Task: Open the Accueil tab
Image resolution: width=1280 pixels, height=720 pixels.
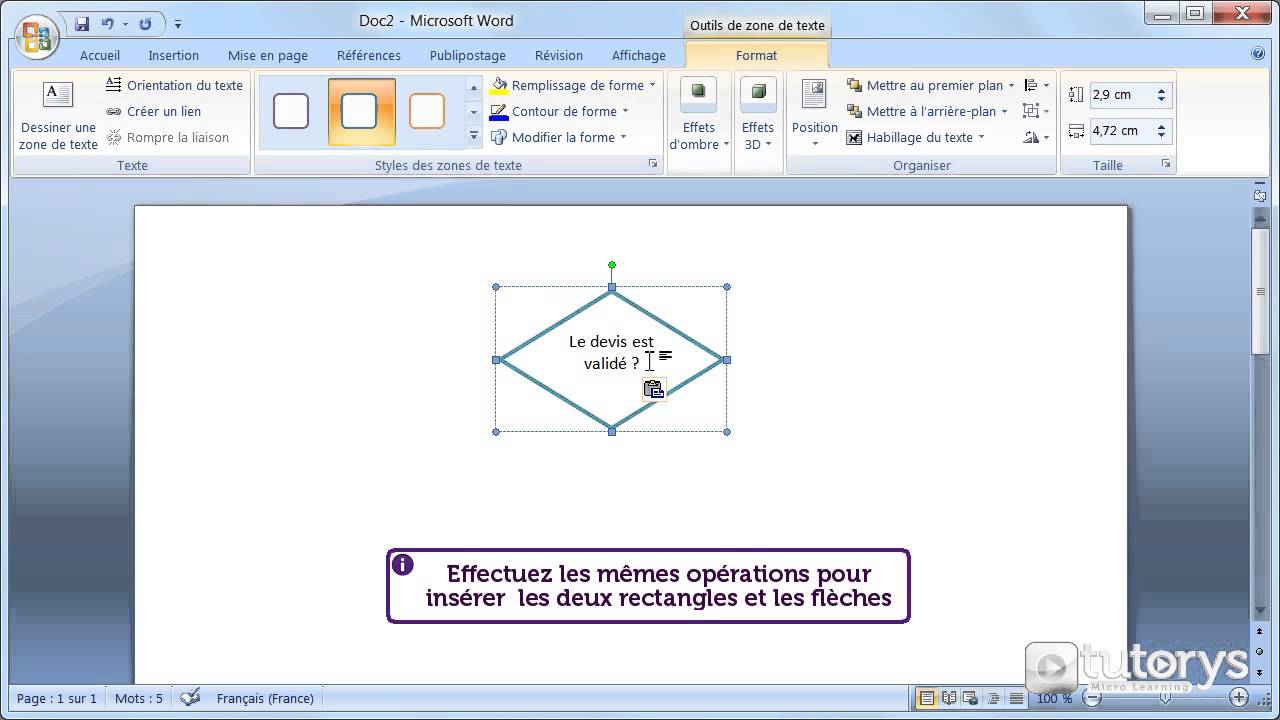Action: pyautogui.click(x=100, y=55)
